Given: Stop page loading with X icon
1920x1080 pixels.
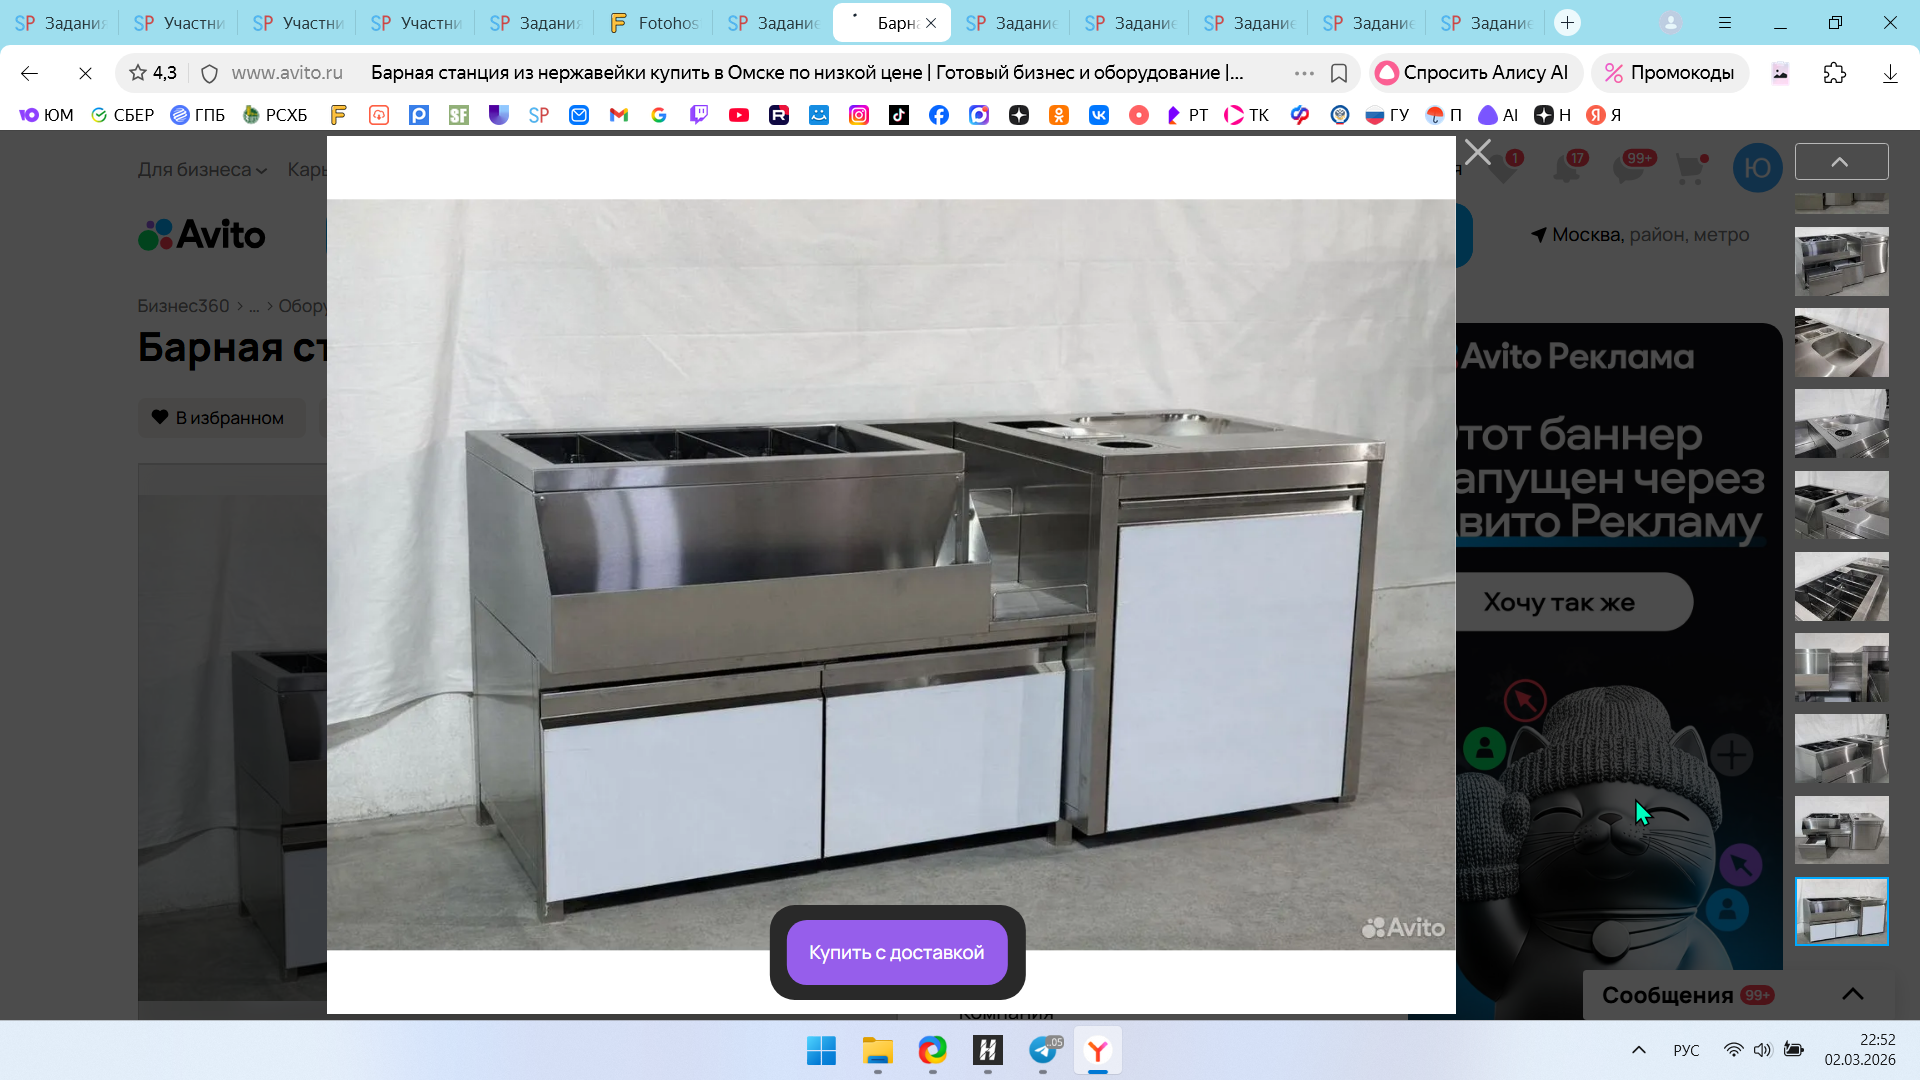Looking at the screenshot, I should point(85,73).
